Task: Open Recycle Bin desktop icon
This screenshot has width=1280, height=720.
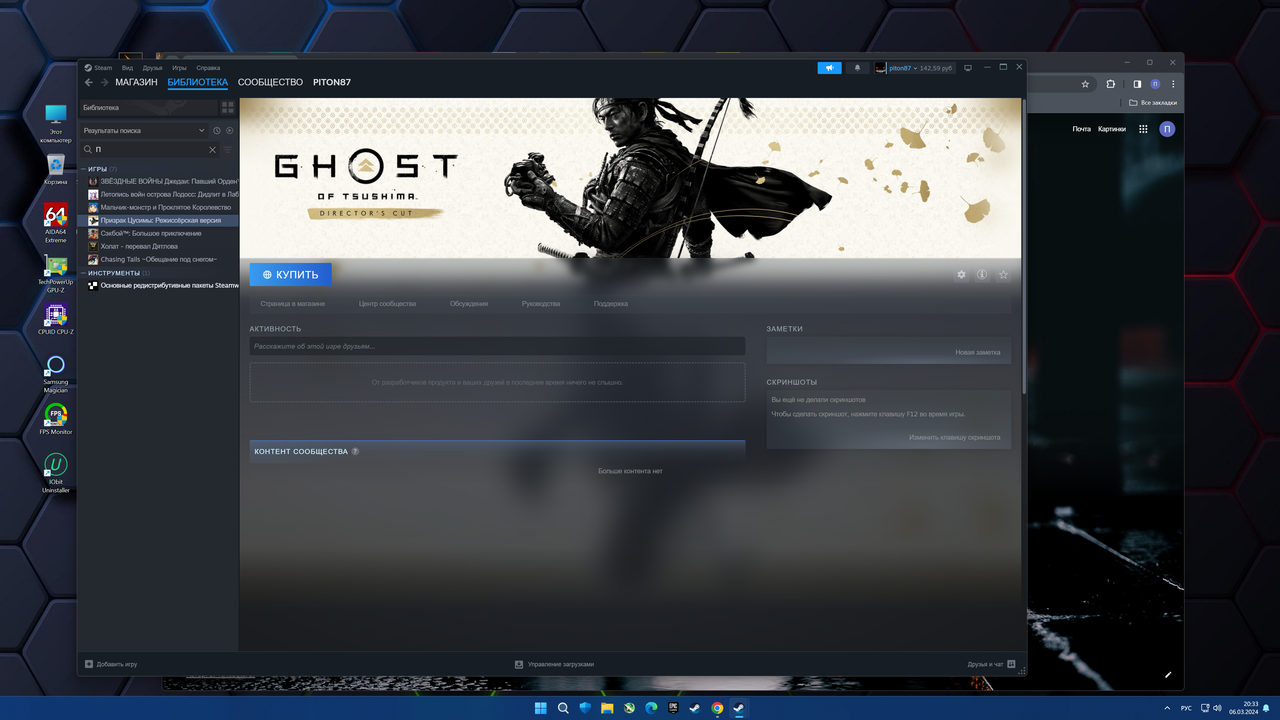Action: point(56,169)
